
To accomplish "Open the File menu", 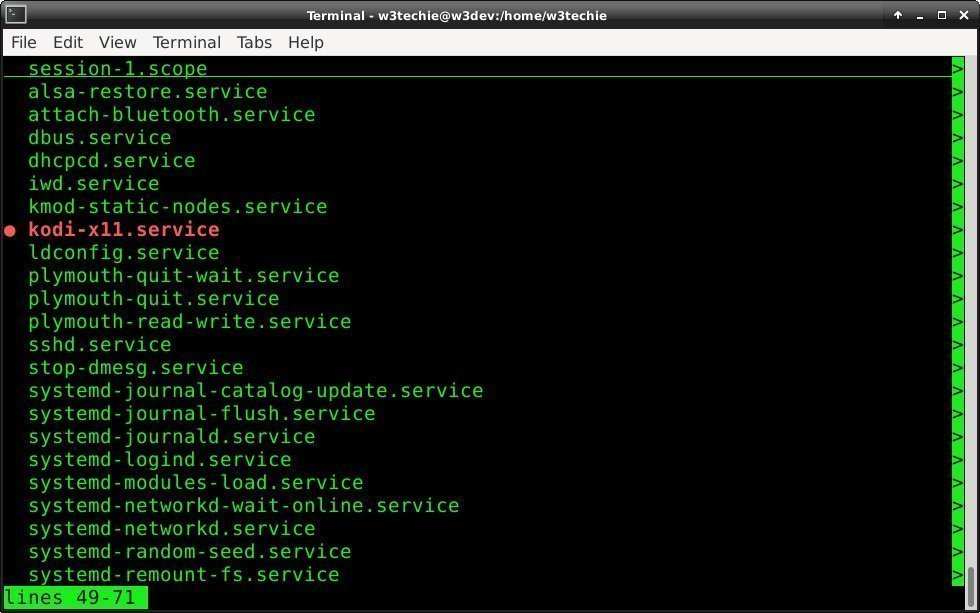I will (x=23, y=42).
